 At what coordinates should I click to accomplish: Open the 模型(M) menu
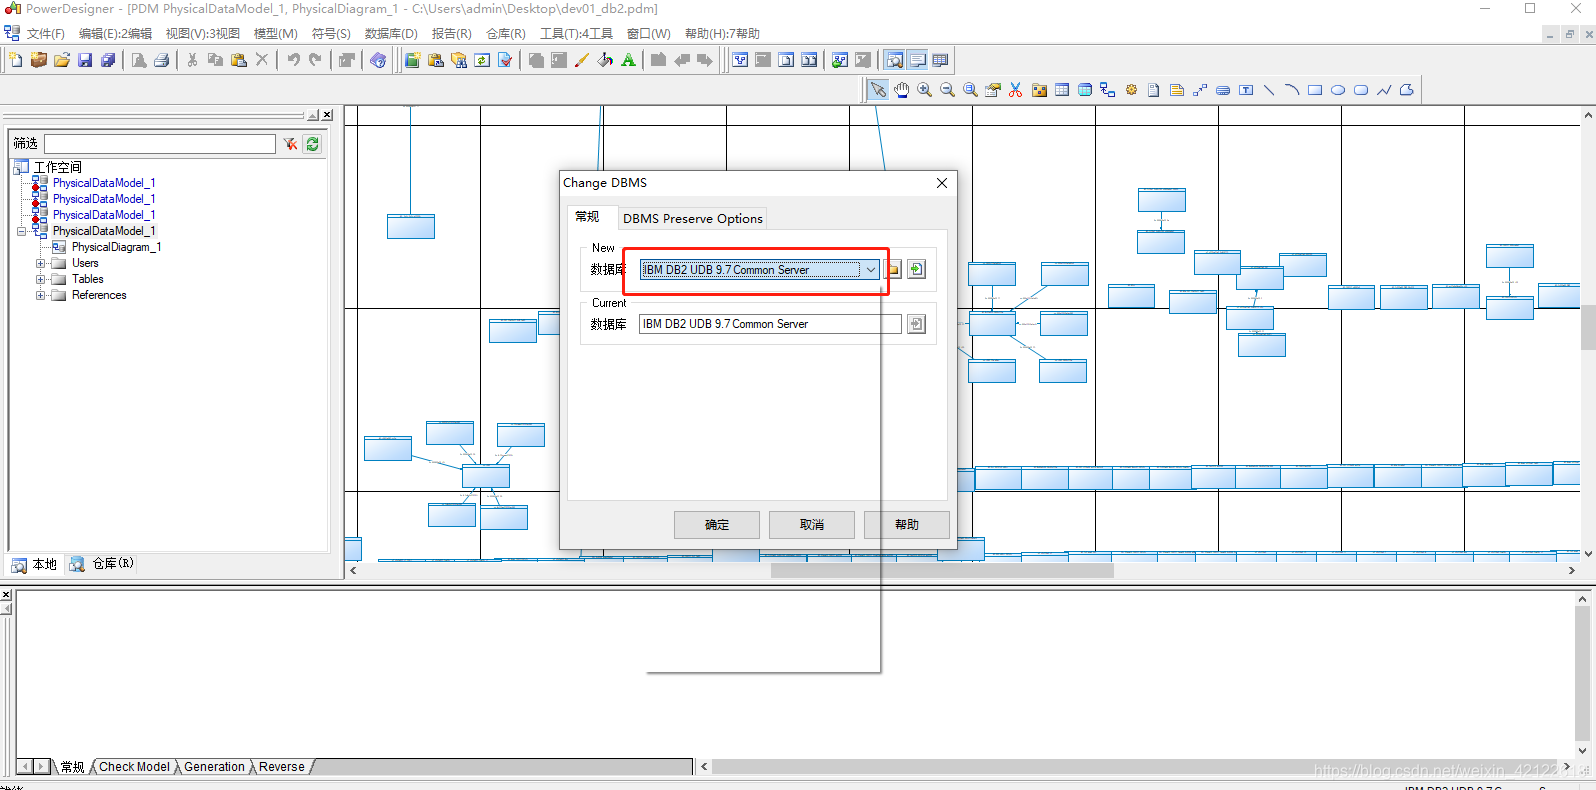[276, 34]
